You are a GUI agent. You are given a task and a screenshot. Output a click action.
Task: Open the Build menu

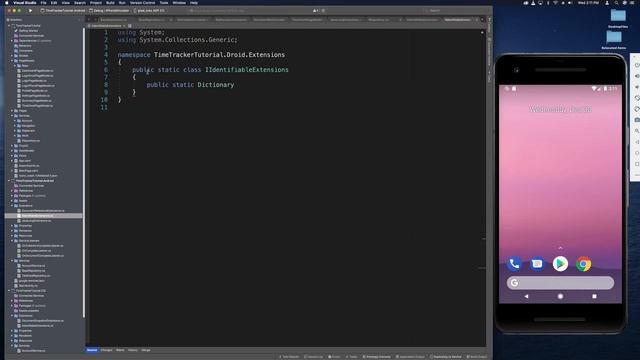pyautogui.click(x=110, y=2)
